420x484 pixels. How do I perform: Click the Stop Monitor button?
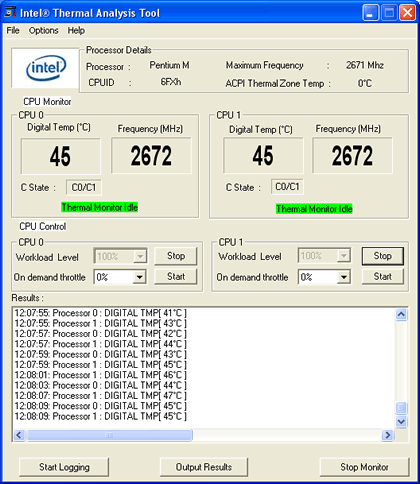point(364,467)
